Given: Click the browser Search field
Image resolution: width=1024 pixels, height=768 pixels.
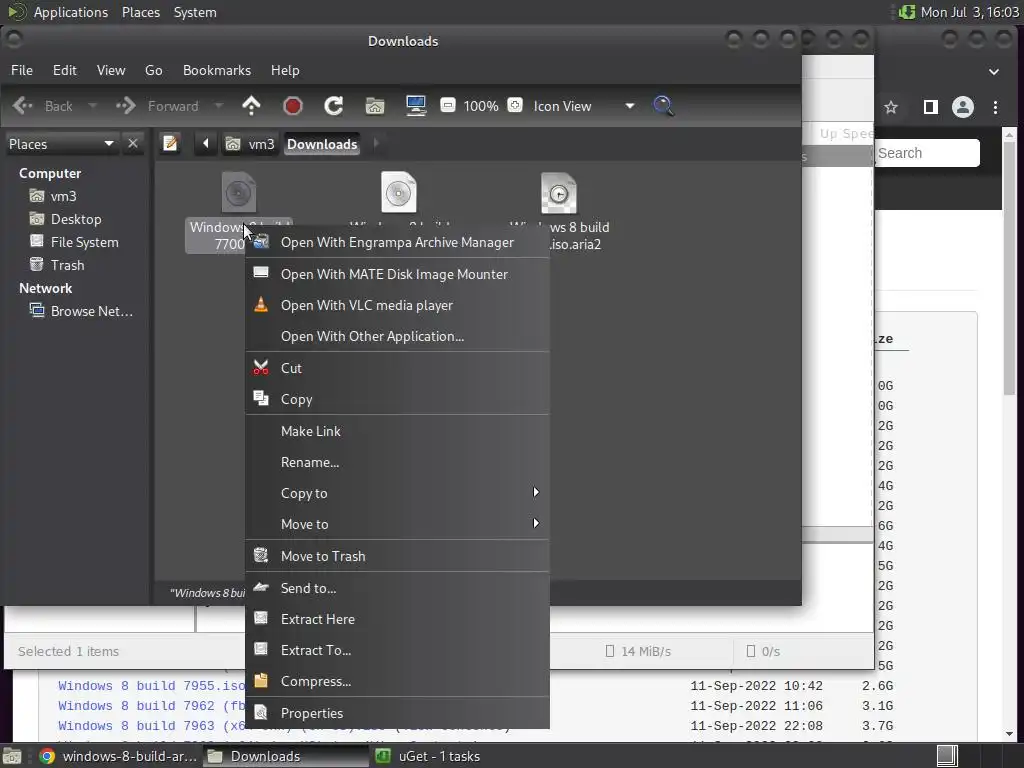Looking at the screenshot, I should click(927, 153).
